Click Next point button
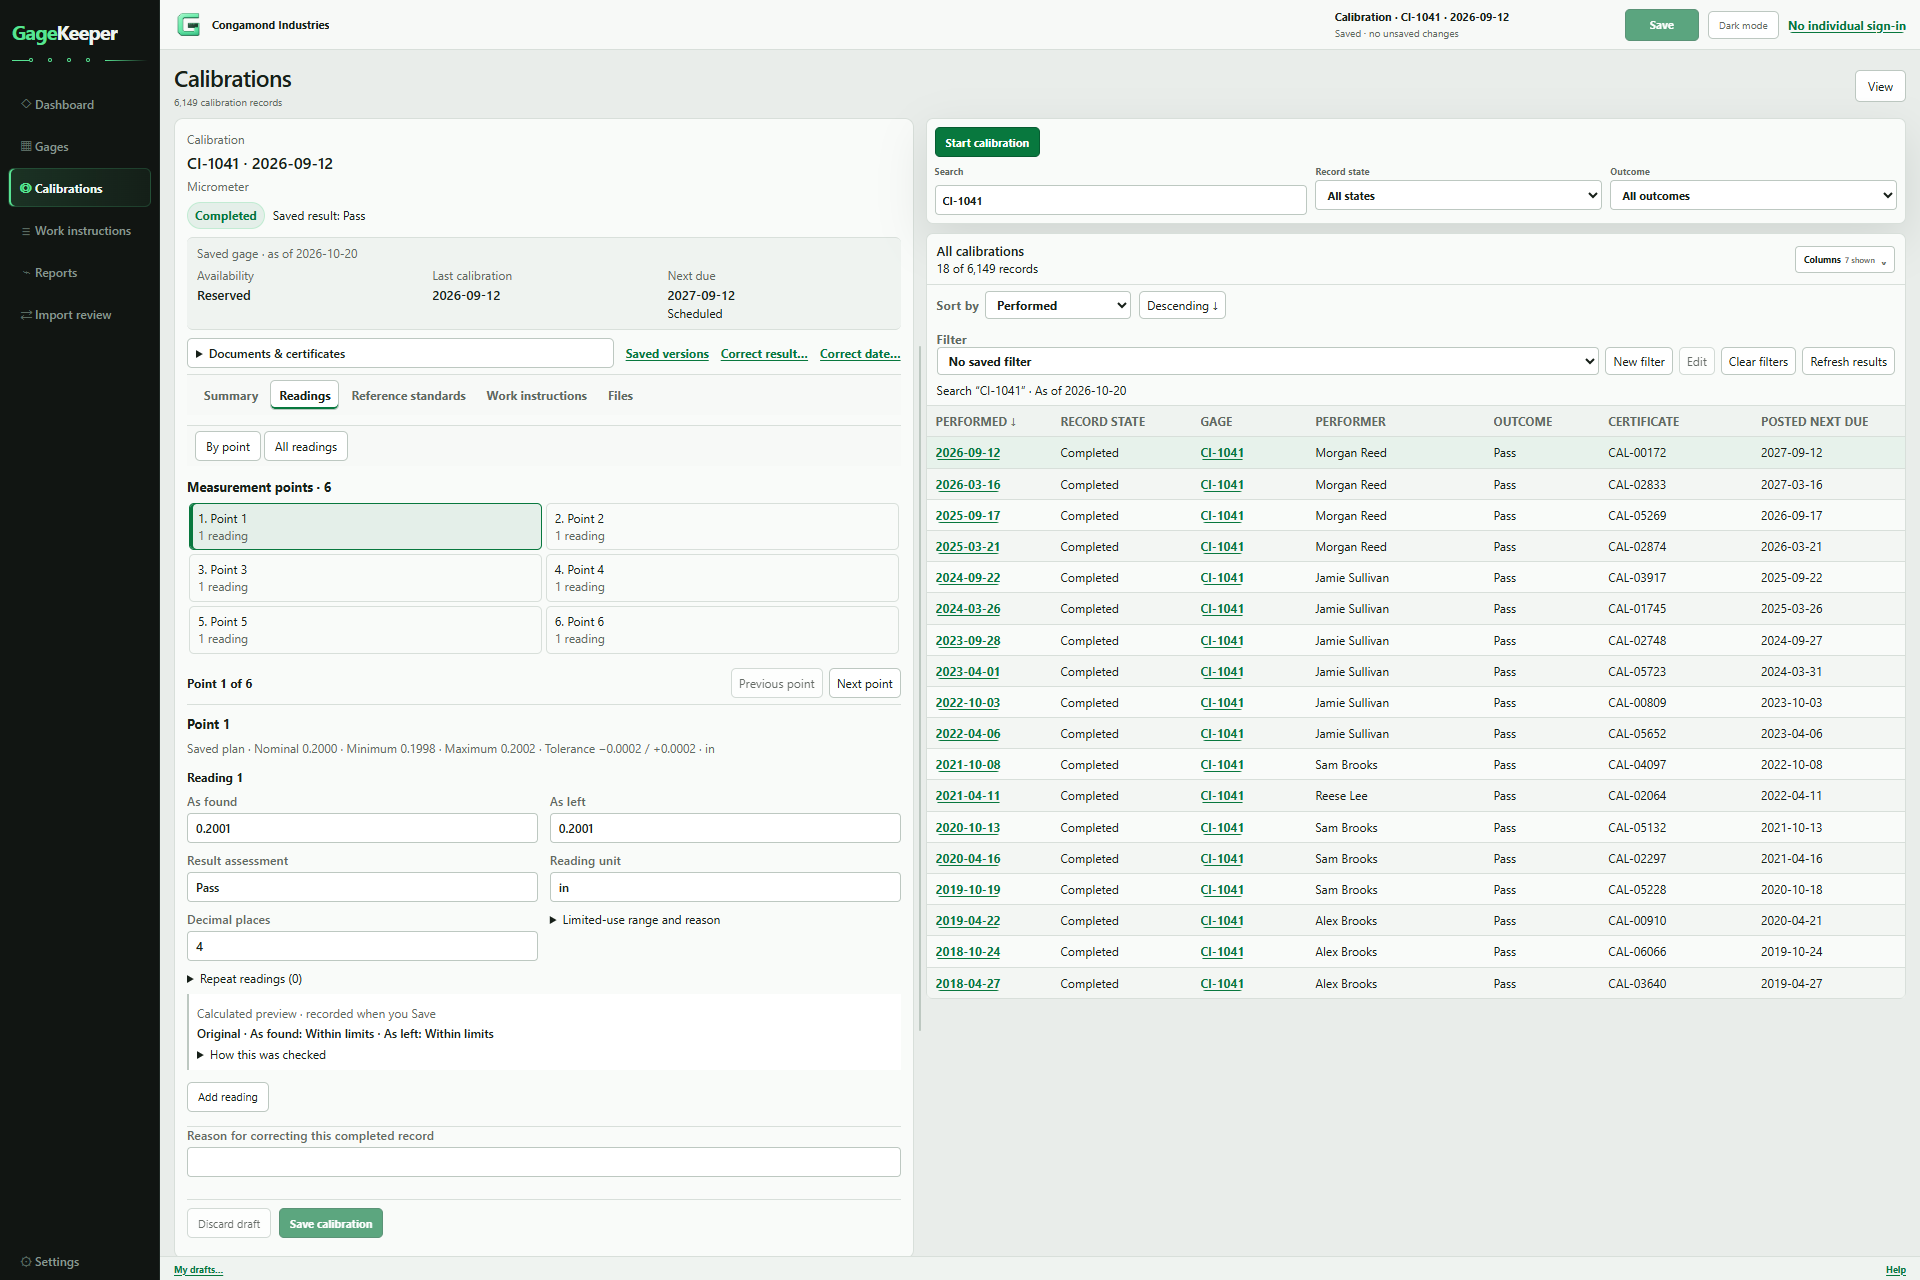This screenshot has width=1920, height=1280. click(865, 684)
